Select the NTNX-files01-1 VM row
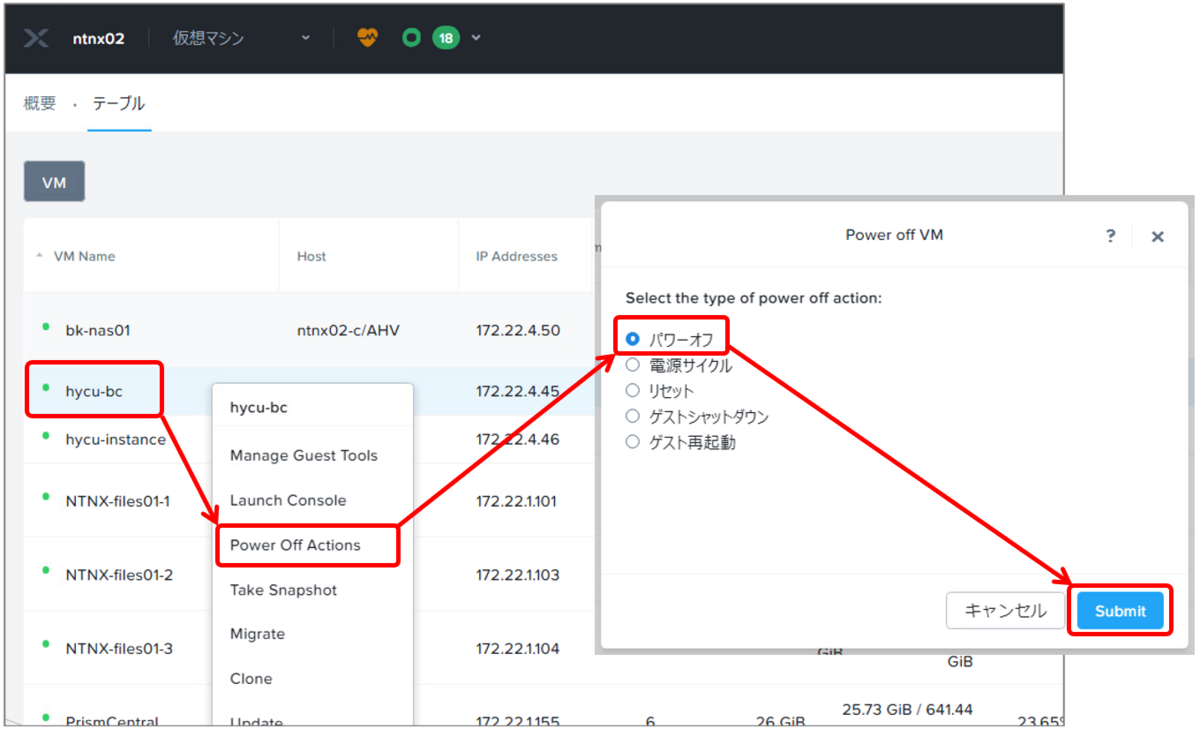Image resolution: width=1200 pixels, height=729 pixels. click(118, 501)
